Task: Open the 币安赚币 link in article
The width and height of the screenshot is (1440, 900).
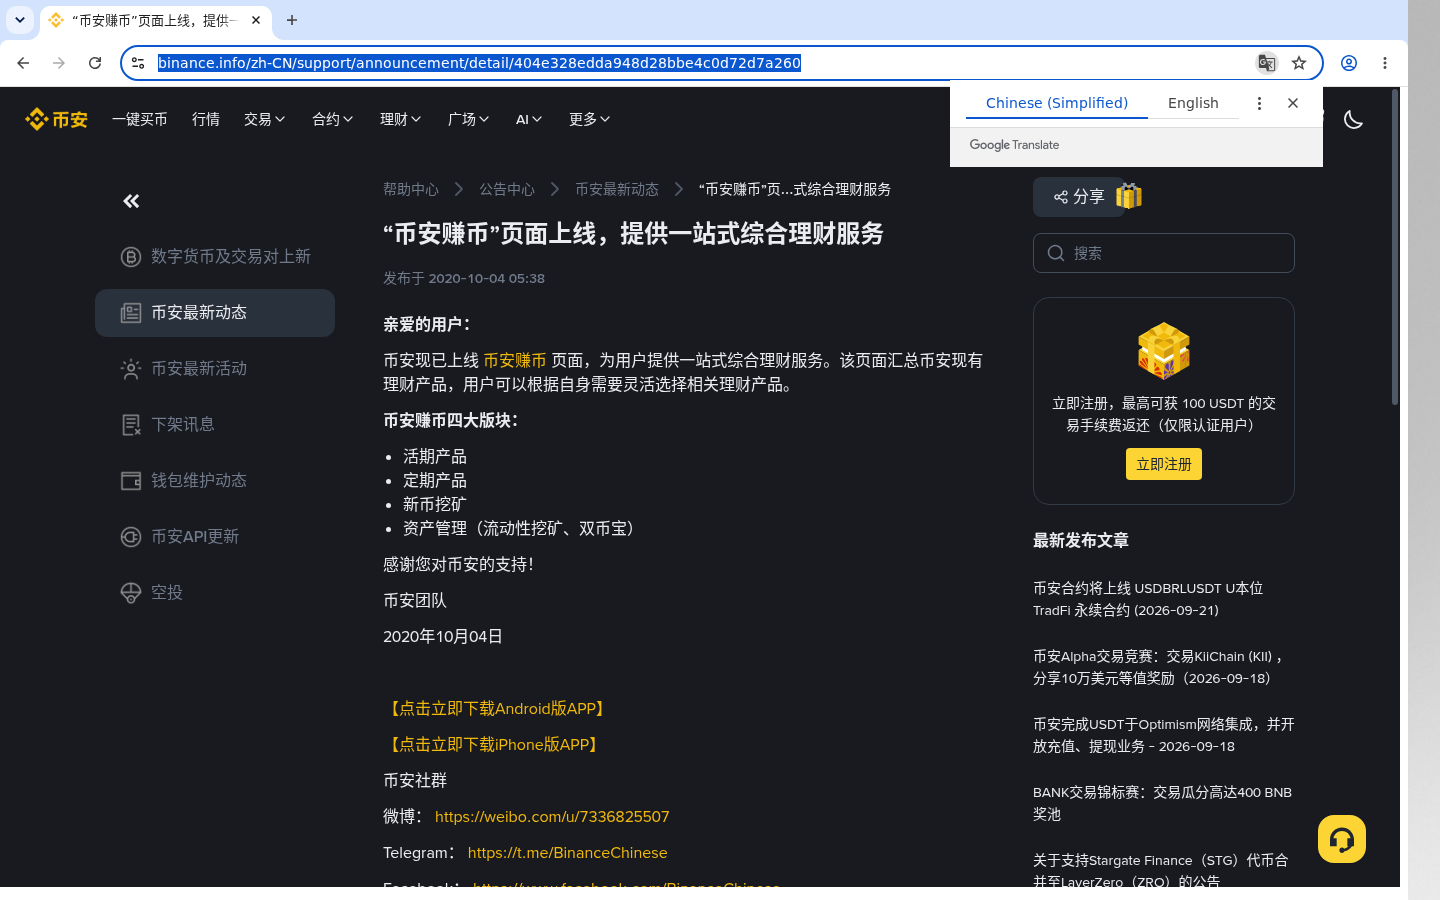Action: click(515, 360)
